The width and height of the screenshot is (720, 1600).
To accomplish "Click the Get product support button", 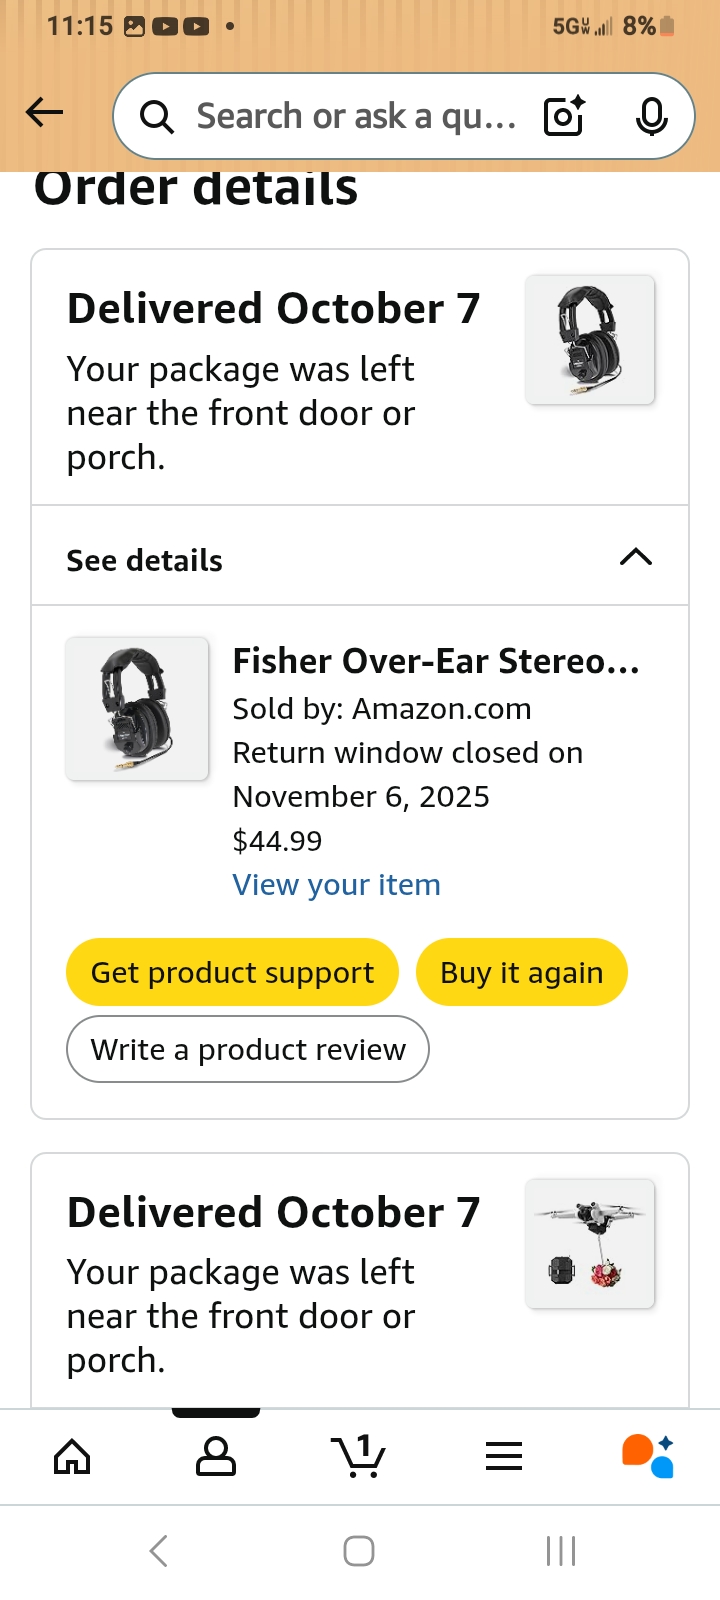I will [232, 973].
